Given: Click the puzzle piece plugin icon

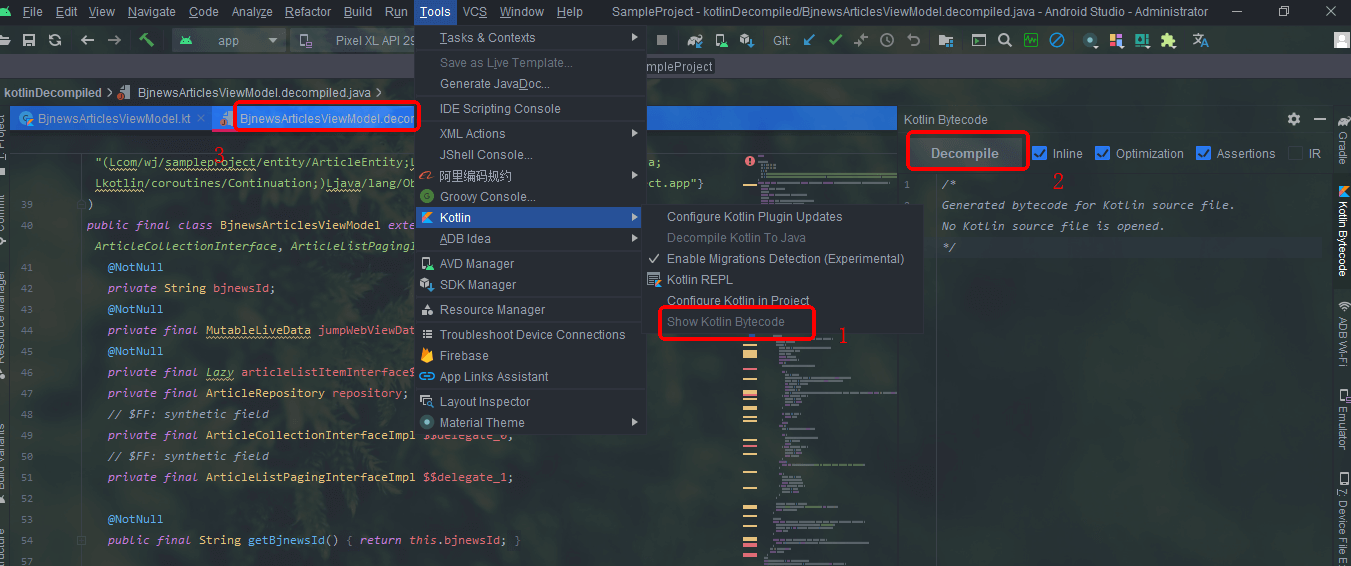Looking at the screenshot, I should 1168,41.
